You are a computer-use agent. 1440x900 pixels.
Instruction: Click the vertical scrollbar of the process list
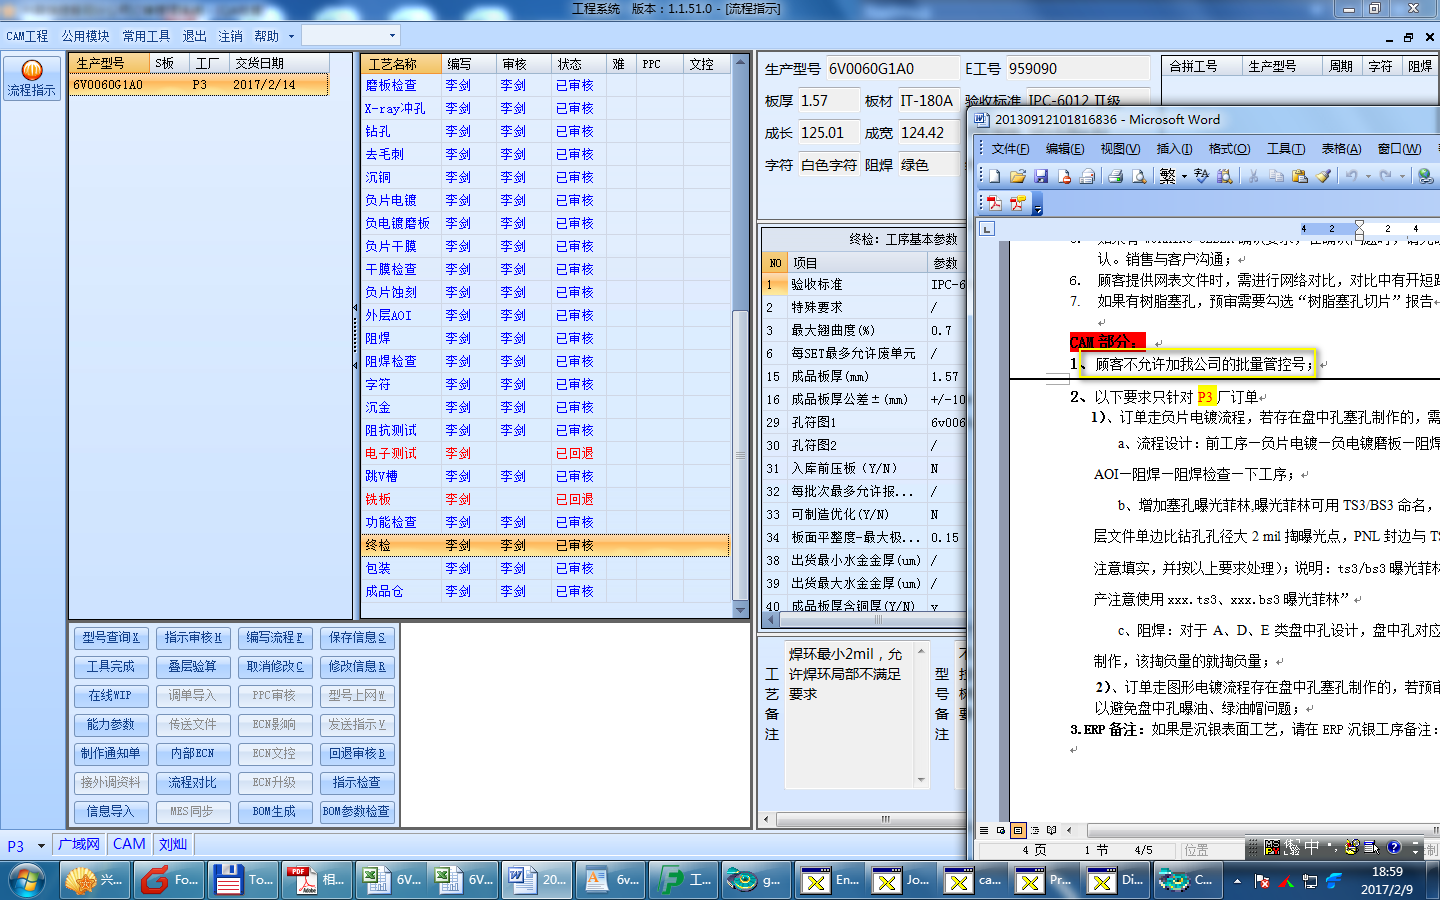(x=741, y=334)
